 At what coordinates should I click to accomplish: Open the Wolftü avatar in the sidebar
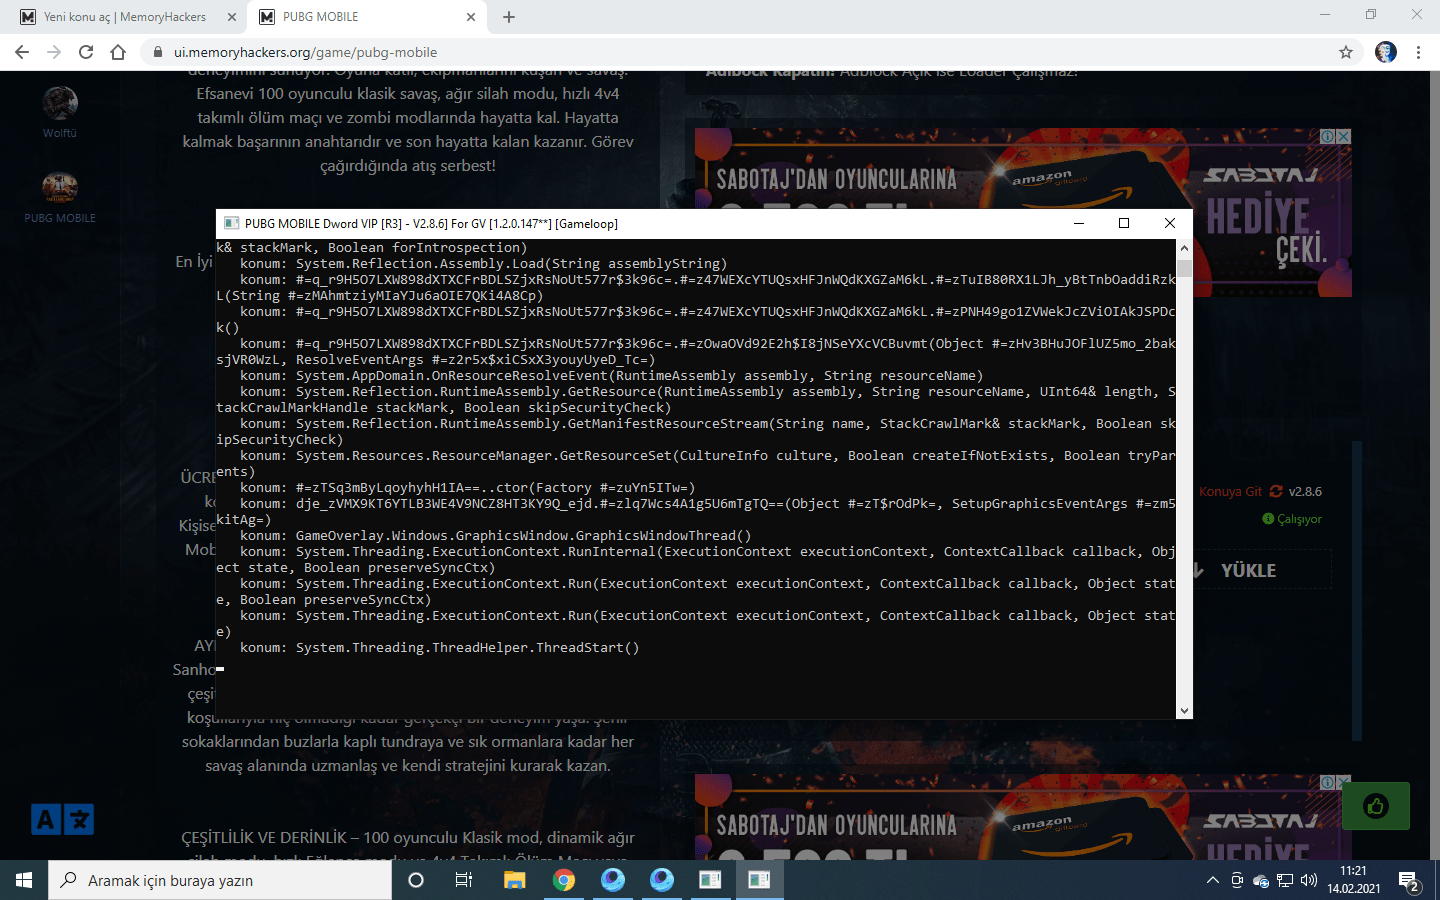[x=60, y=103]
